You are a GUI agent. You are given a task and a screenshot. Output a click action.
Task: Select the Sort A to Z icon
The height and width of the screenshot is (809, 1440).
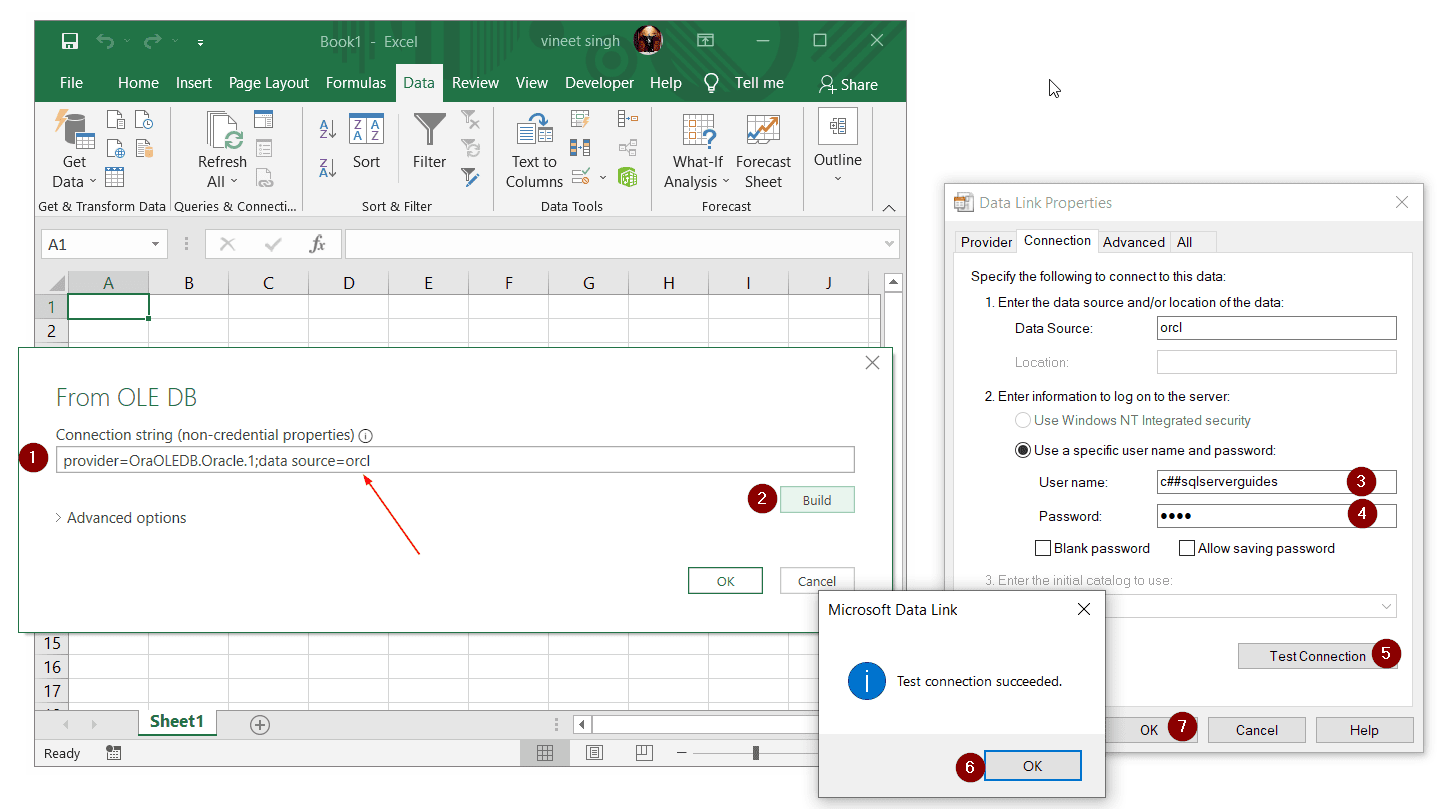pyautogui.click(x=326, y=127)
